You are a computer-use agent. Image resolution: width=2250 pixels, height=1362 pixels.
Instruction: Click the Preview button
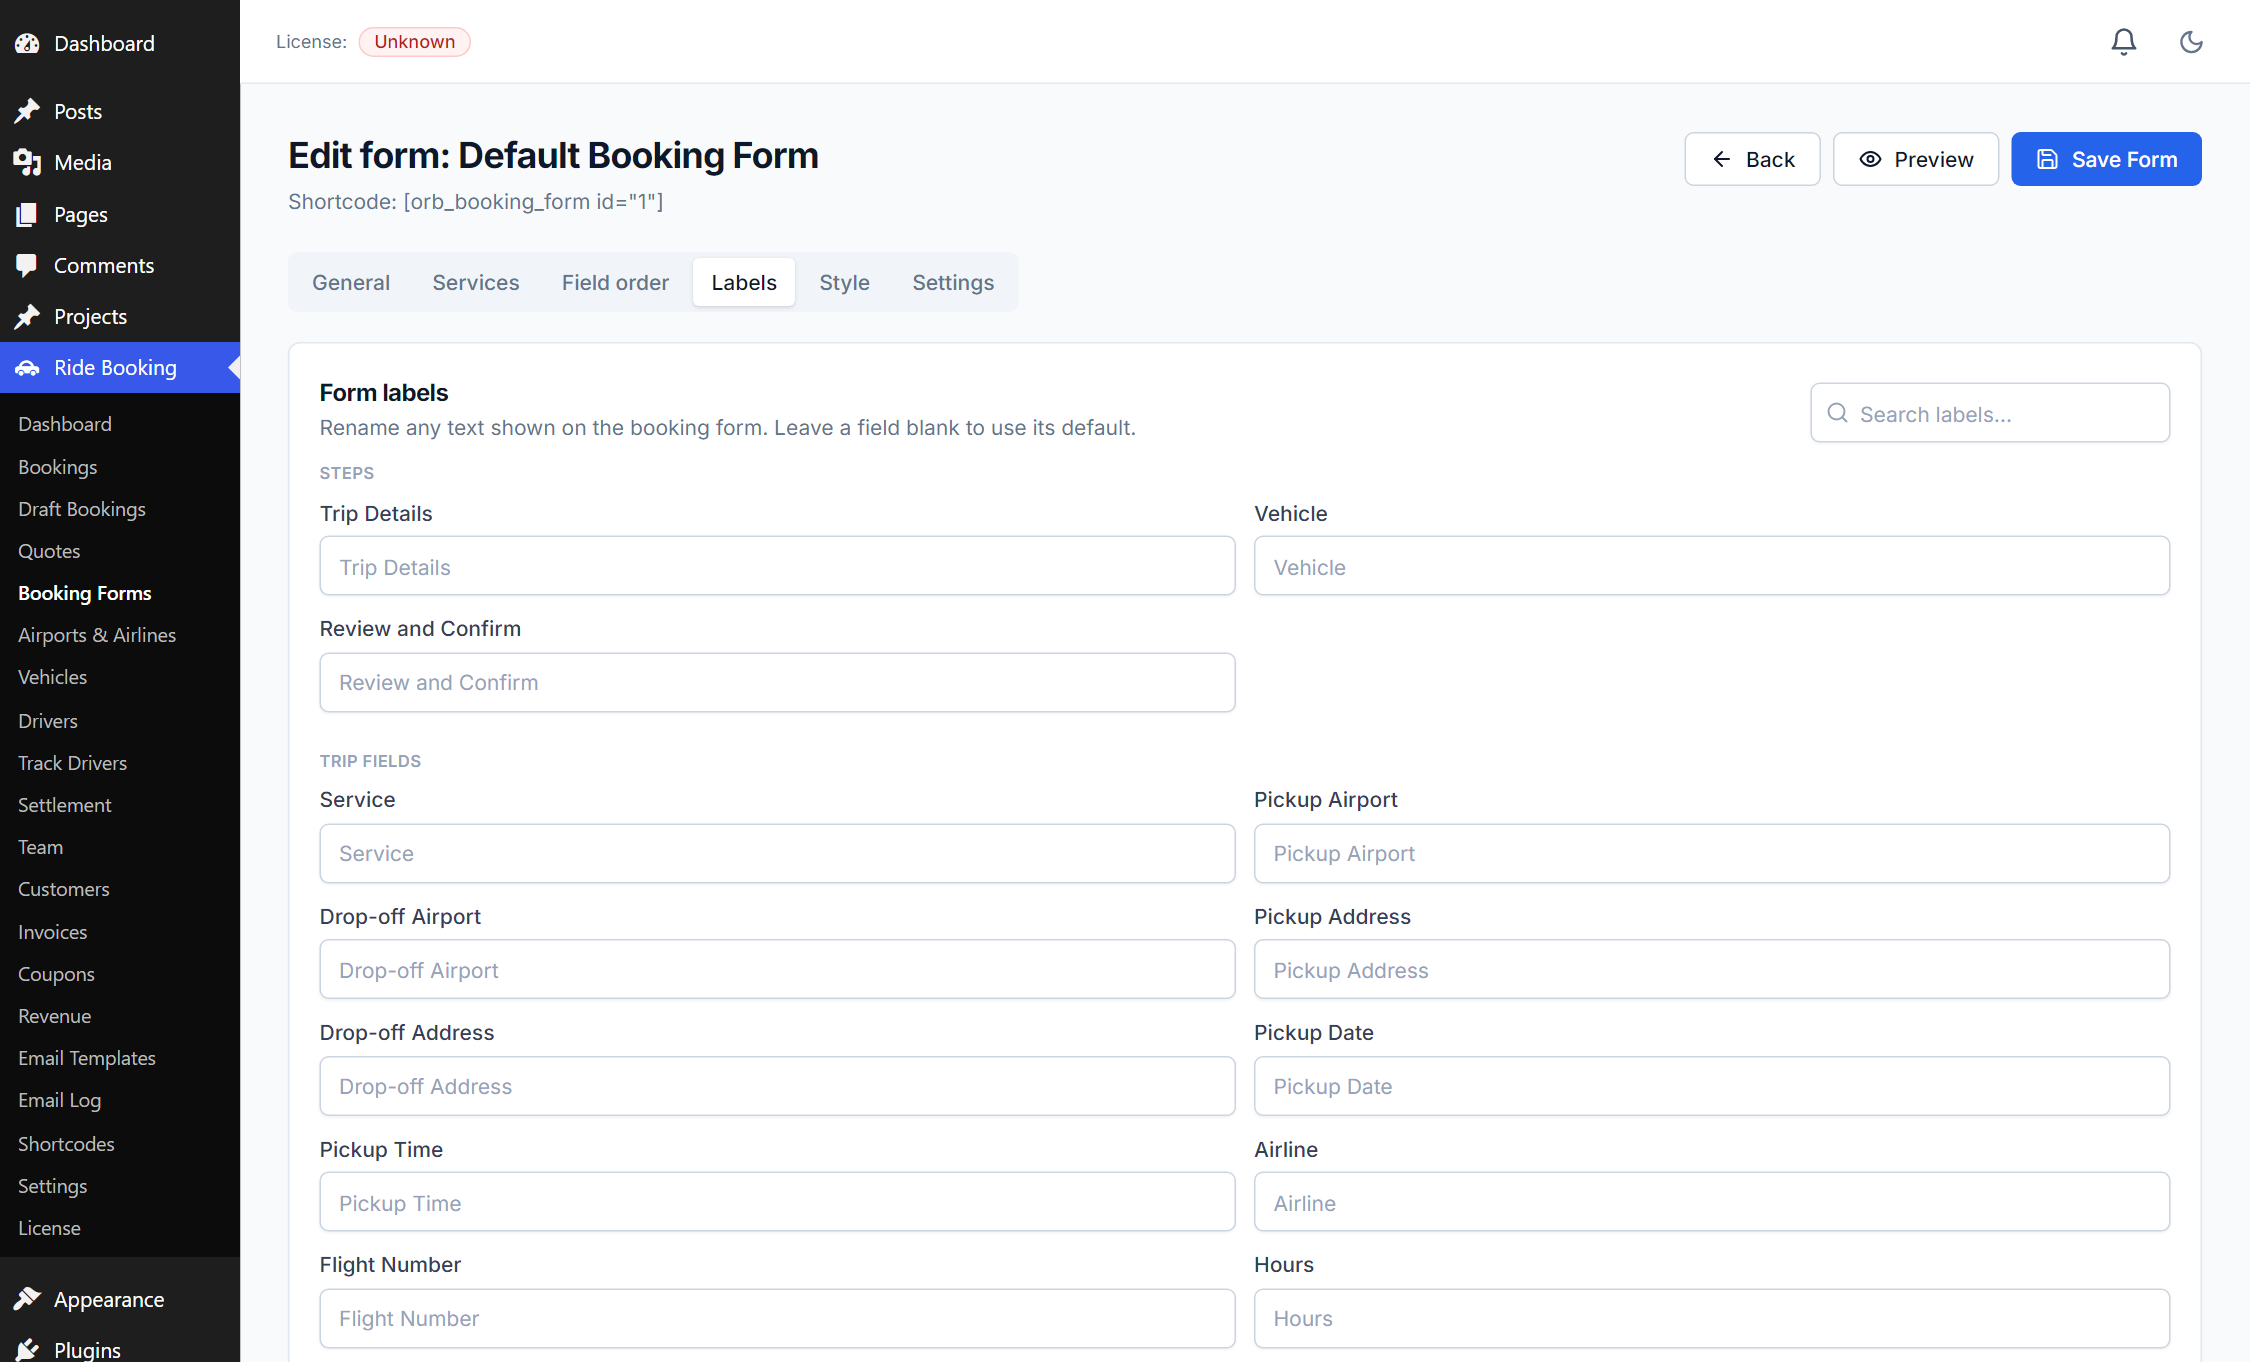[1916, 159]
